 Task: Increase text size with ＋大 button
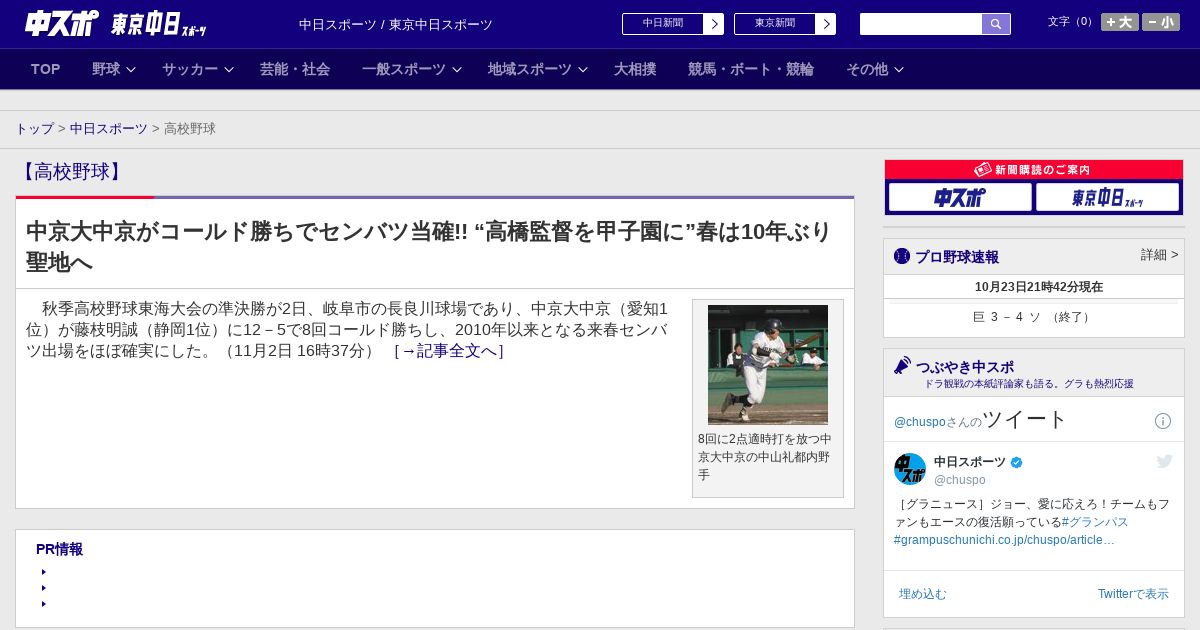[x=1120, y=22]
